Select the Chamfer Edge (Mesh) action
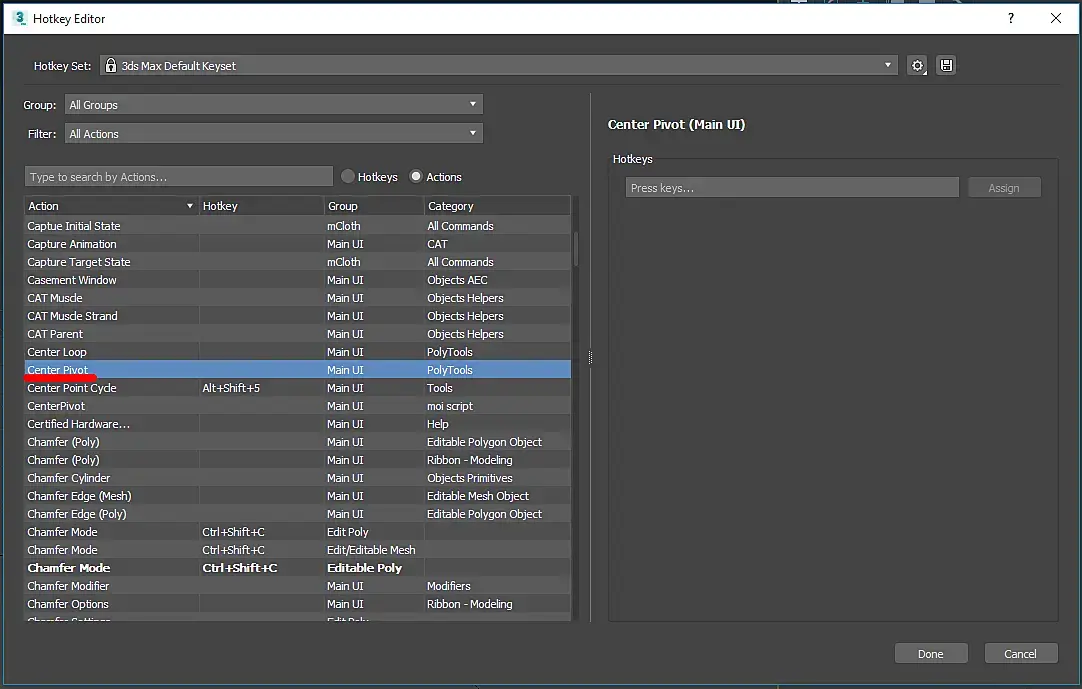The image size is (1082, 689). [297, 496]
